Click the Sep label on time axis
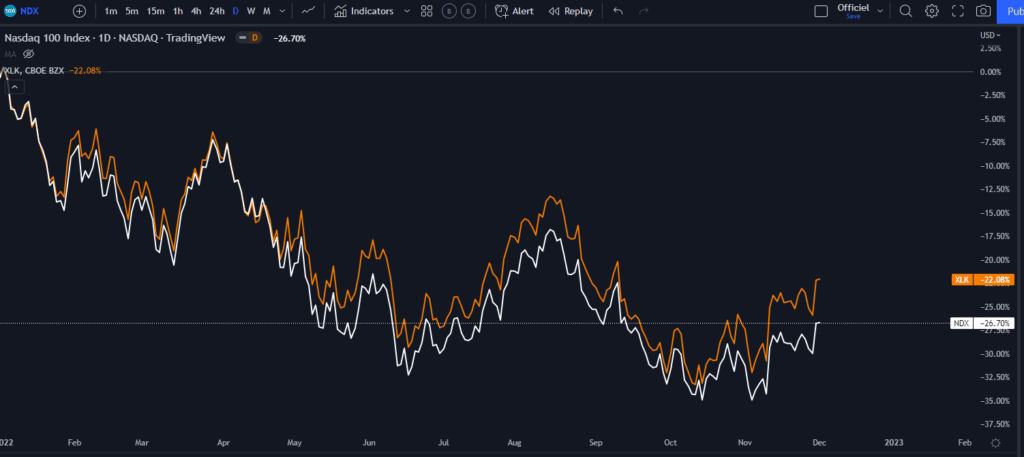 point(595,443)
